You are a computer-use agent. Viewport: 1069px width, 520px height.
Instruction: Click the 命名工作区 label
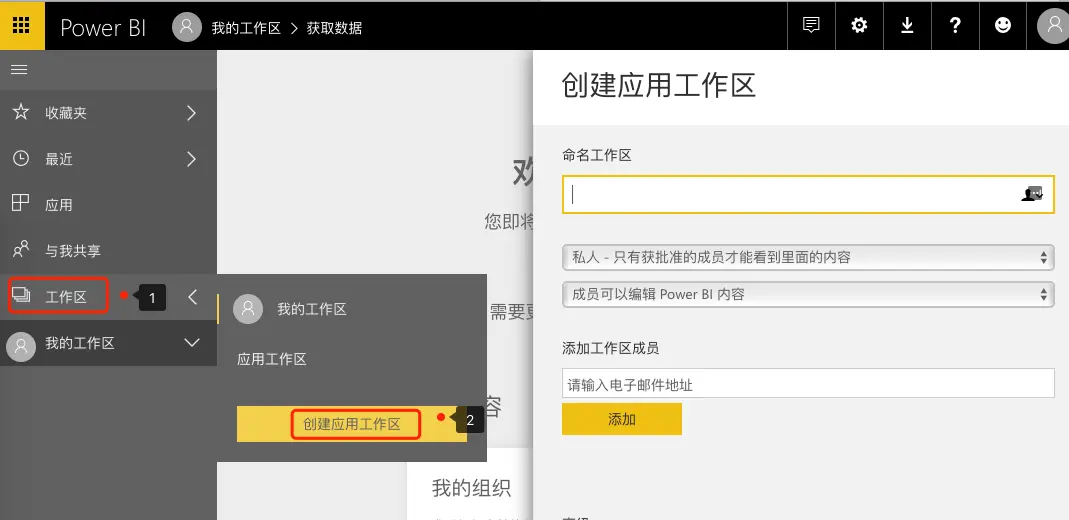[597, 155]
